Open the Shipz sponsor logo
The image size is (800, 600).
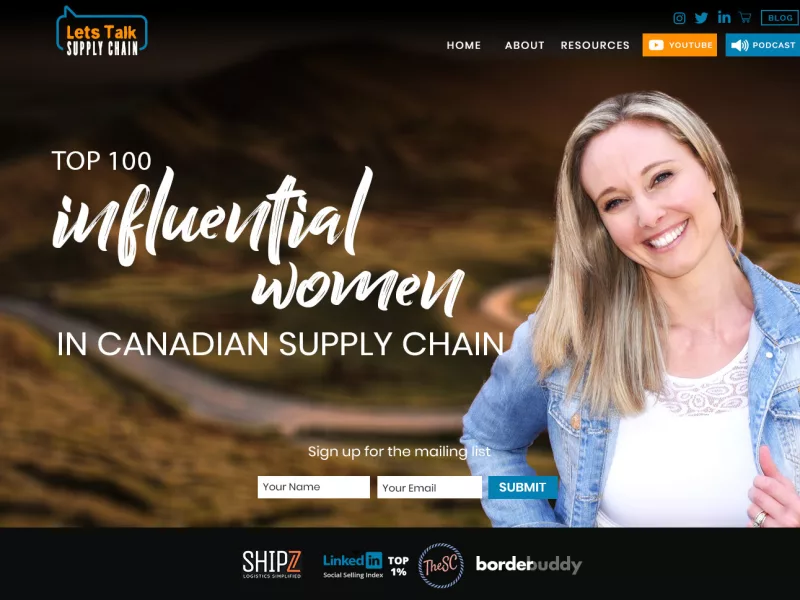(271, 564)
